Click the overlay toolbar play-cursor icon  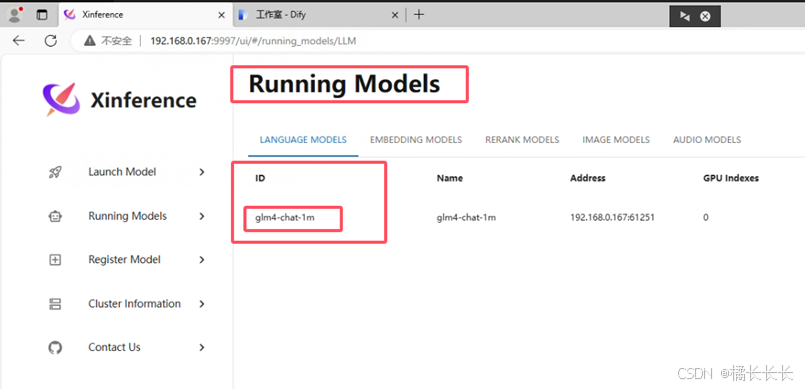[684, 16]
